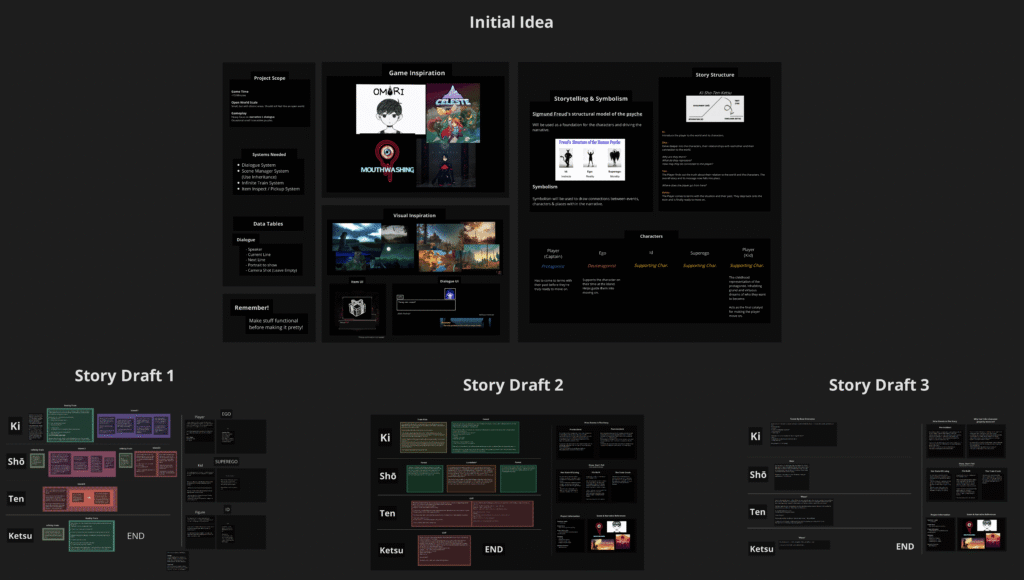The height and width of the screenshot is (580, 1024).
Task: Open Freud's Structure of the Psyche diagram
Action: [x=589, y=159]
